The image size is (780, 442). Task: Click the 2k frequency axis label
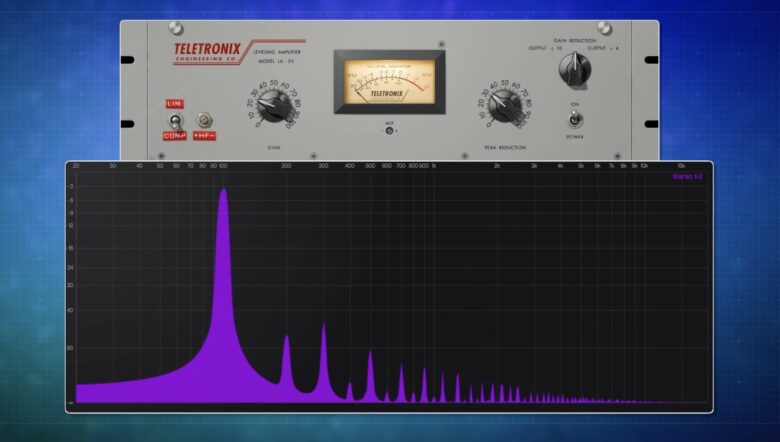tap(497, 166)
